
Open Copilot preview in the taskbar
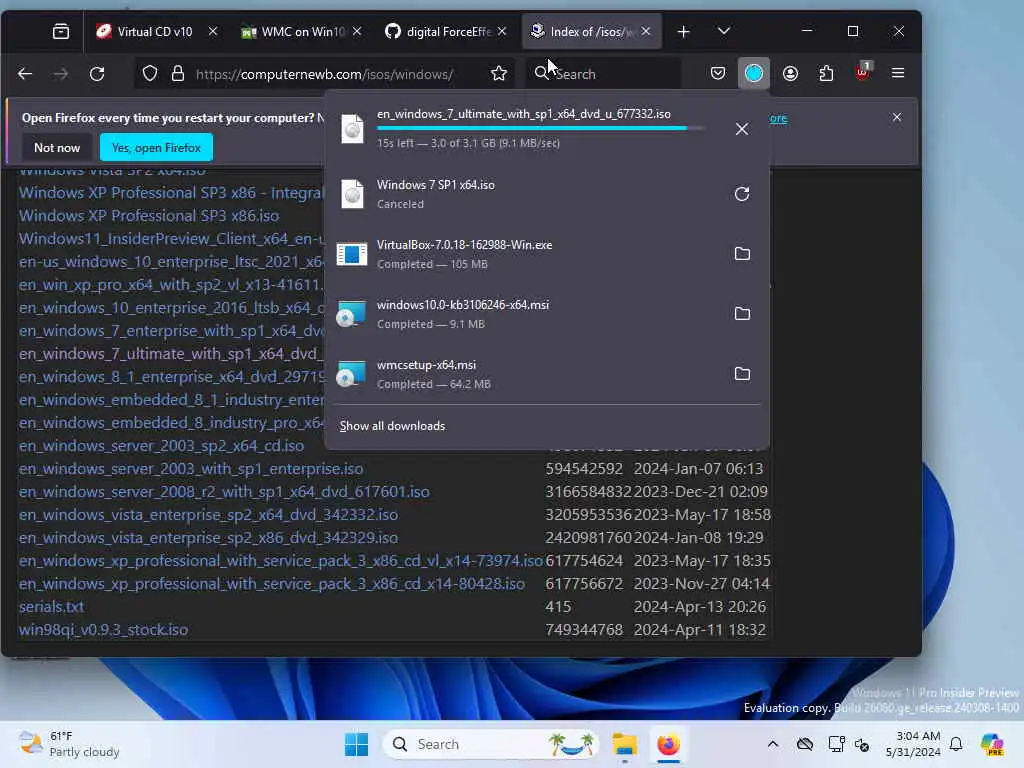point(992,744)
